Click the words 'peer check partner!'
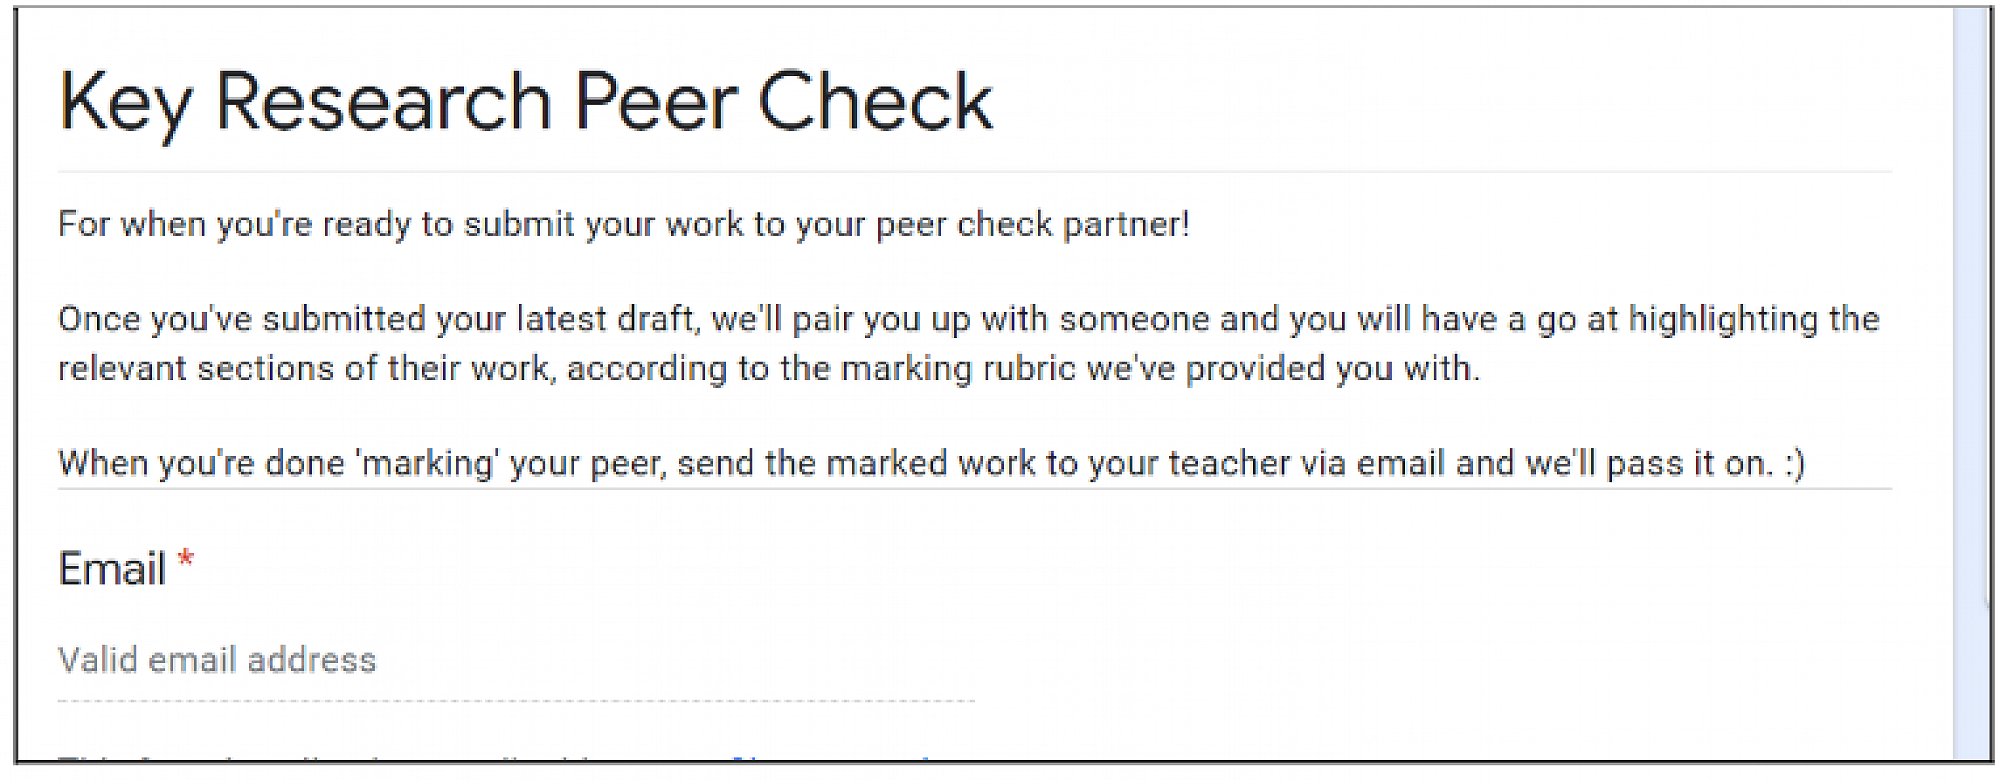This screenshot has width=2000, height=781. coord(1032,224)
